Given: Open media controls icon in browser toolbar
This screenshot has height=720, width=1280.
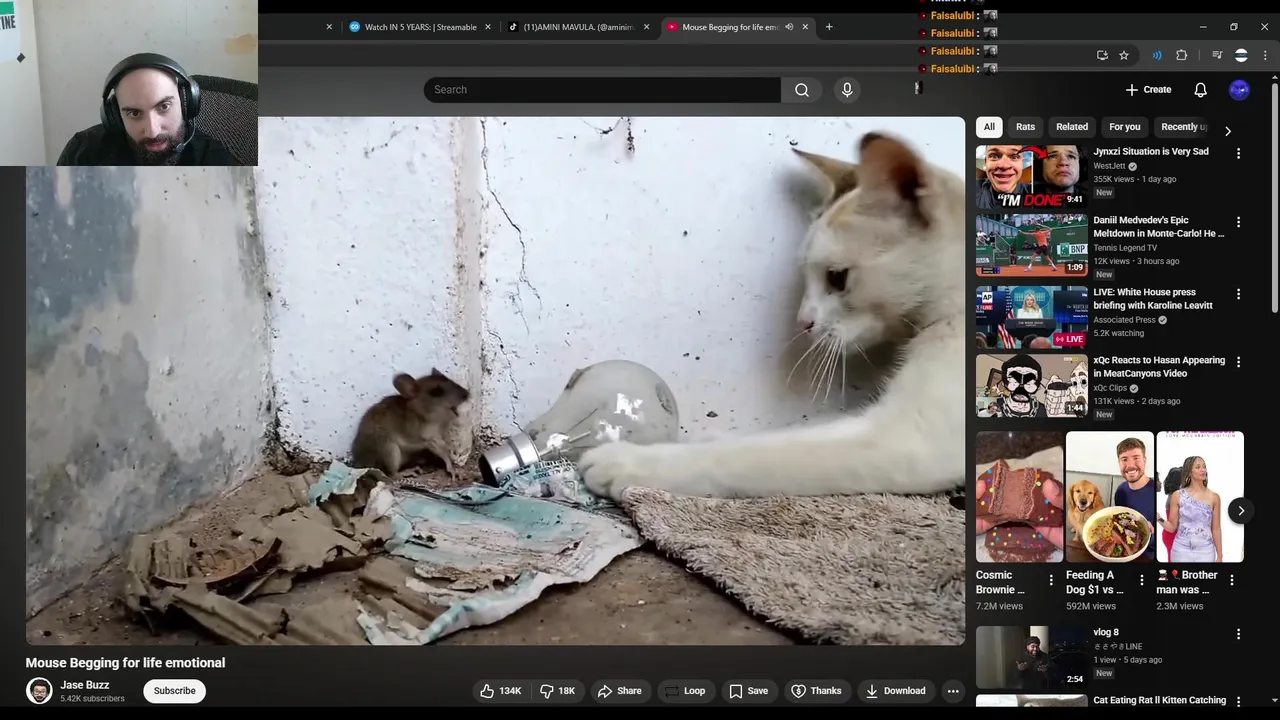Looking at the screenshot, I should point(1217,55).
